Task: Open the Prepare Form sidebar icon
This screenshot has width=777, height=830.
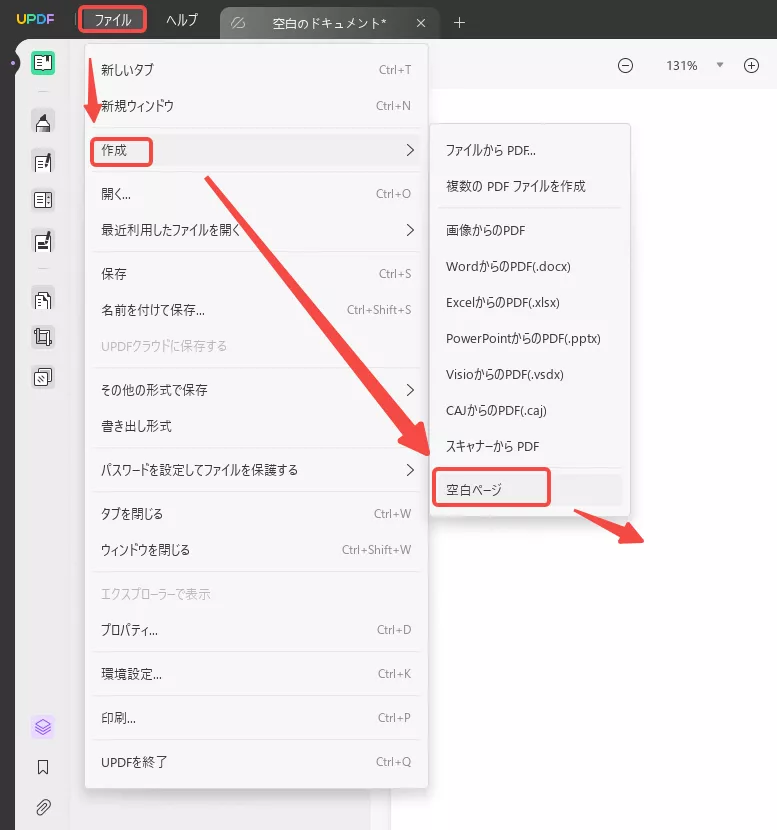Action: point(43,200)
